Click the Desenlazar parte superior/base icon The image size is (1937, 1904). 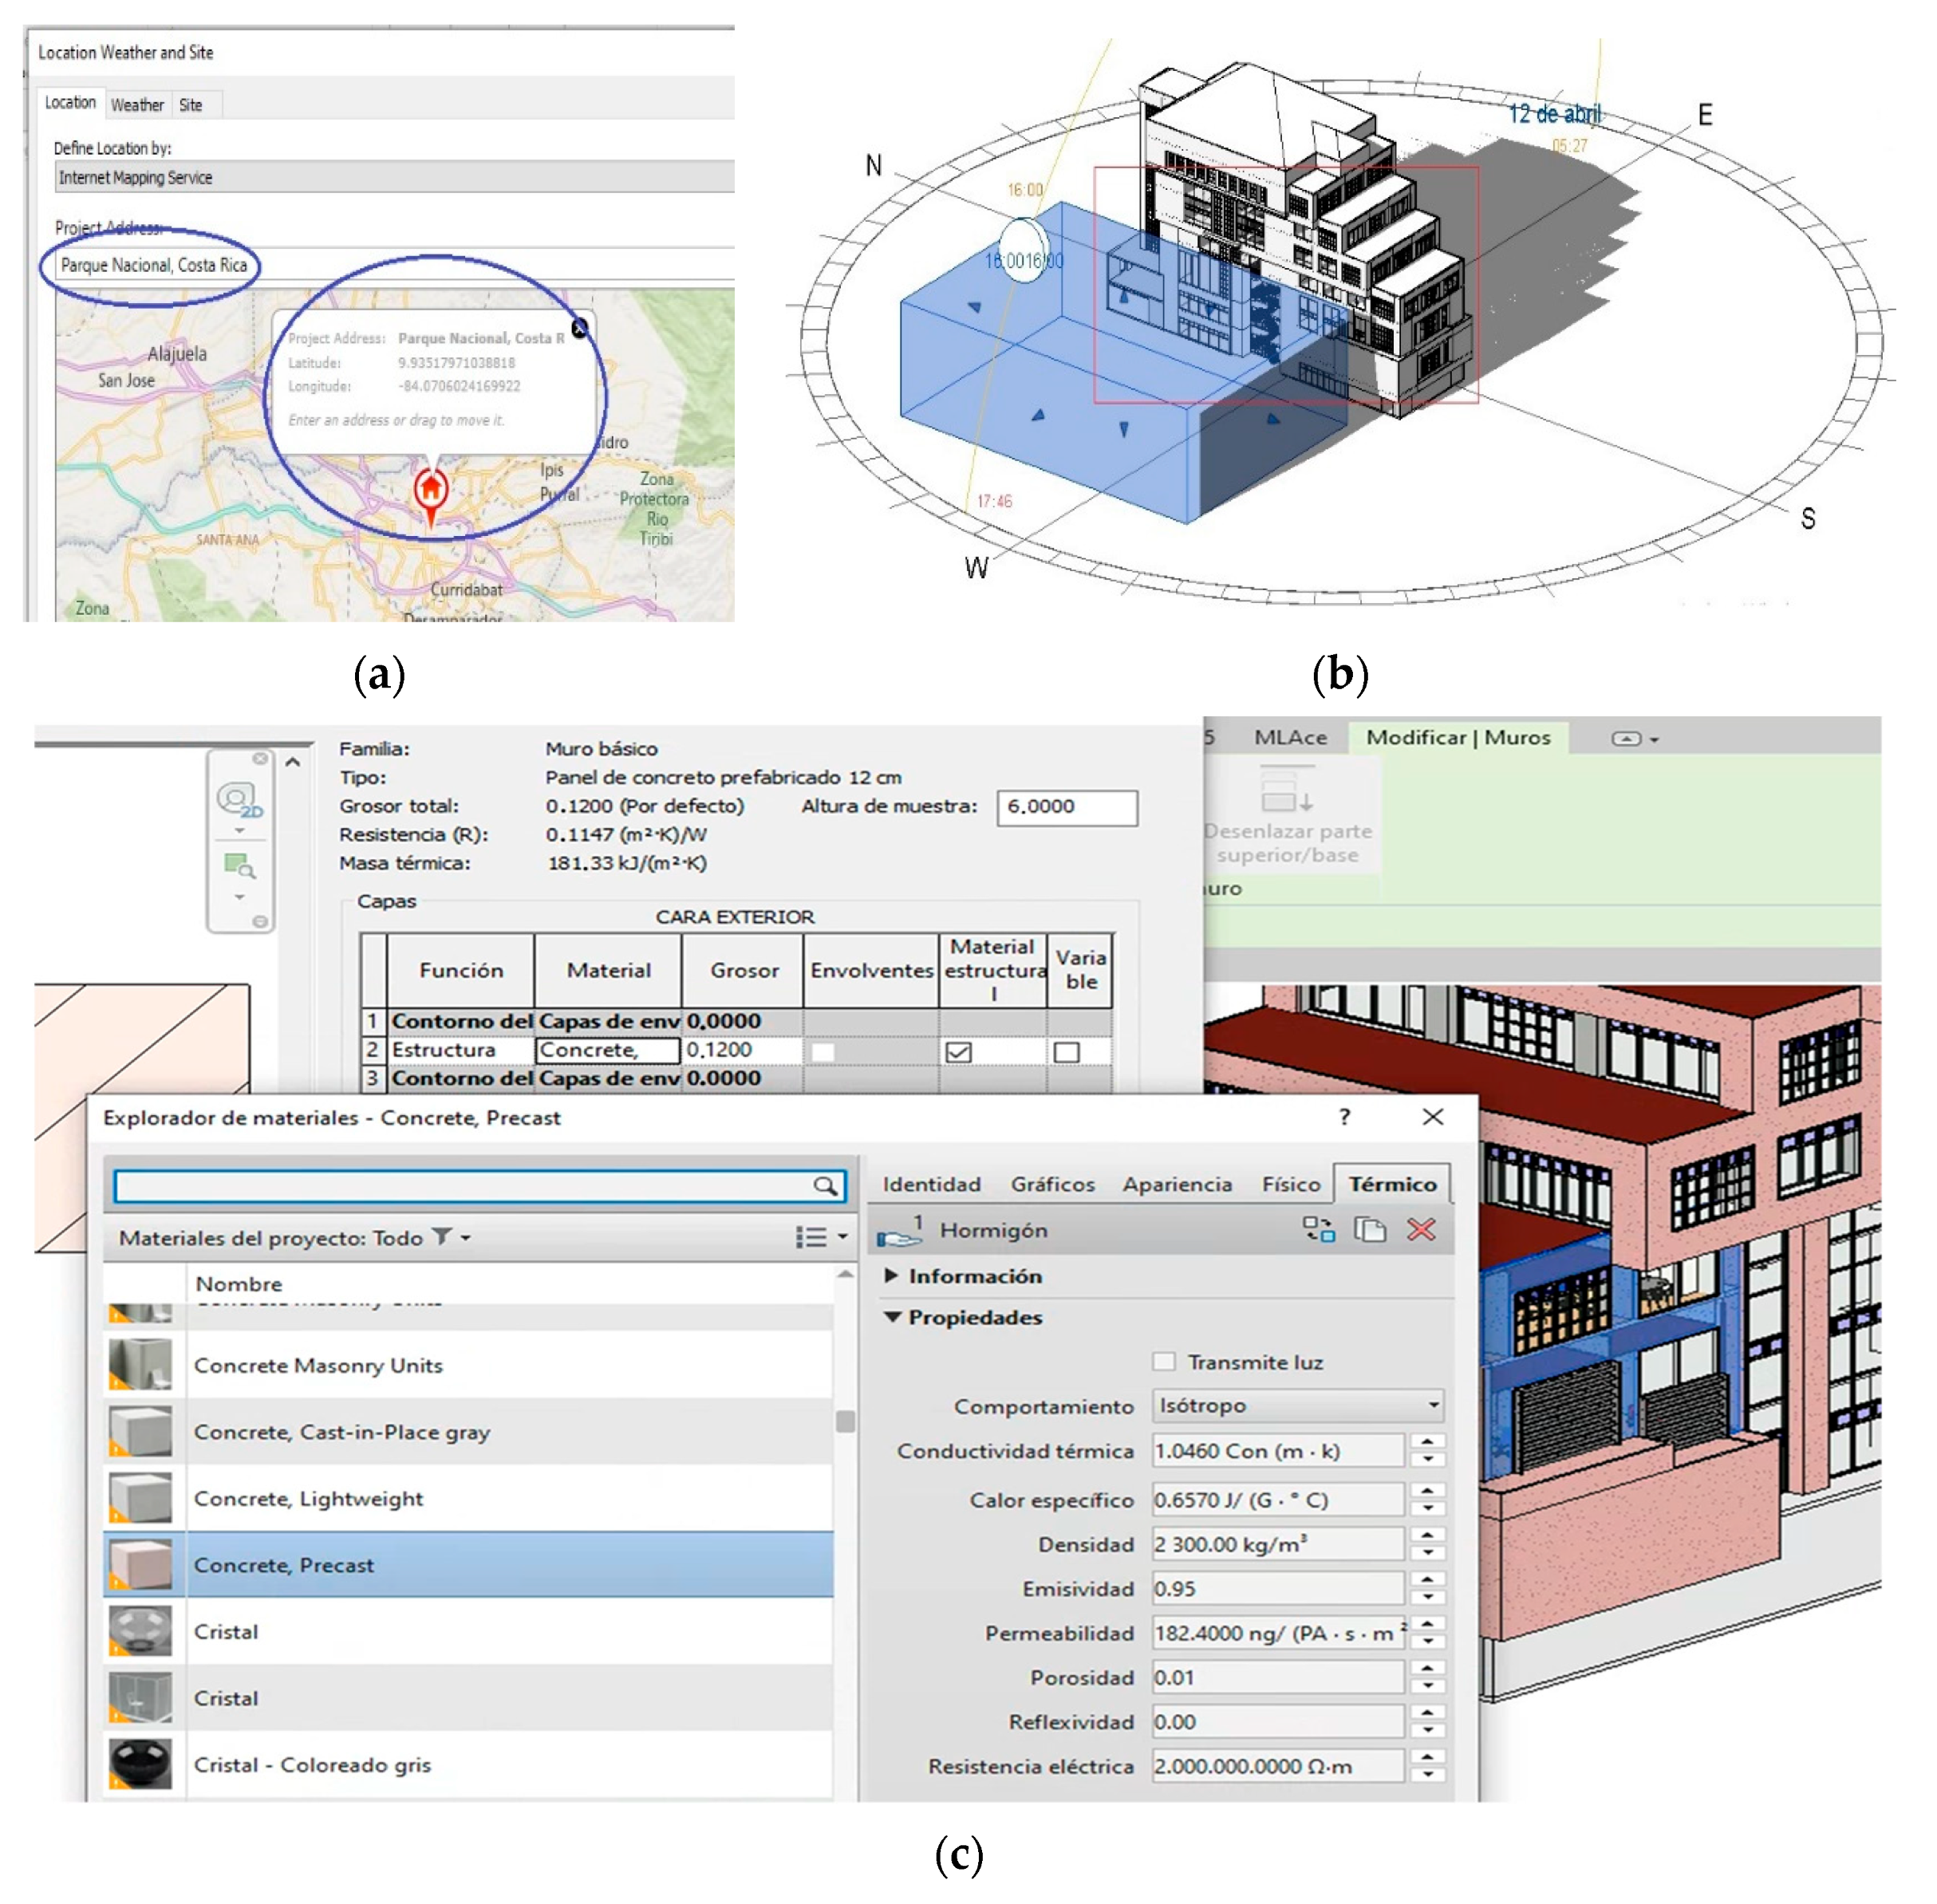(x=1286, y=792)
